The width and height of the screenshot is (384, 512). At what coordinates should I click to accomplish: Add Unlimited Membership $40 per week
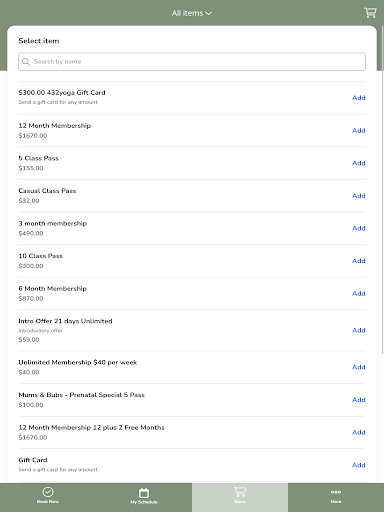(x=359, y=367)
